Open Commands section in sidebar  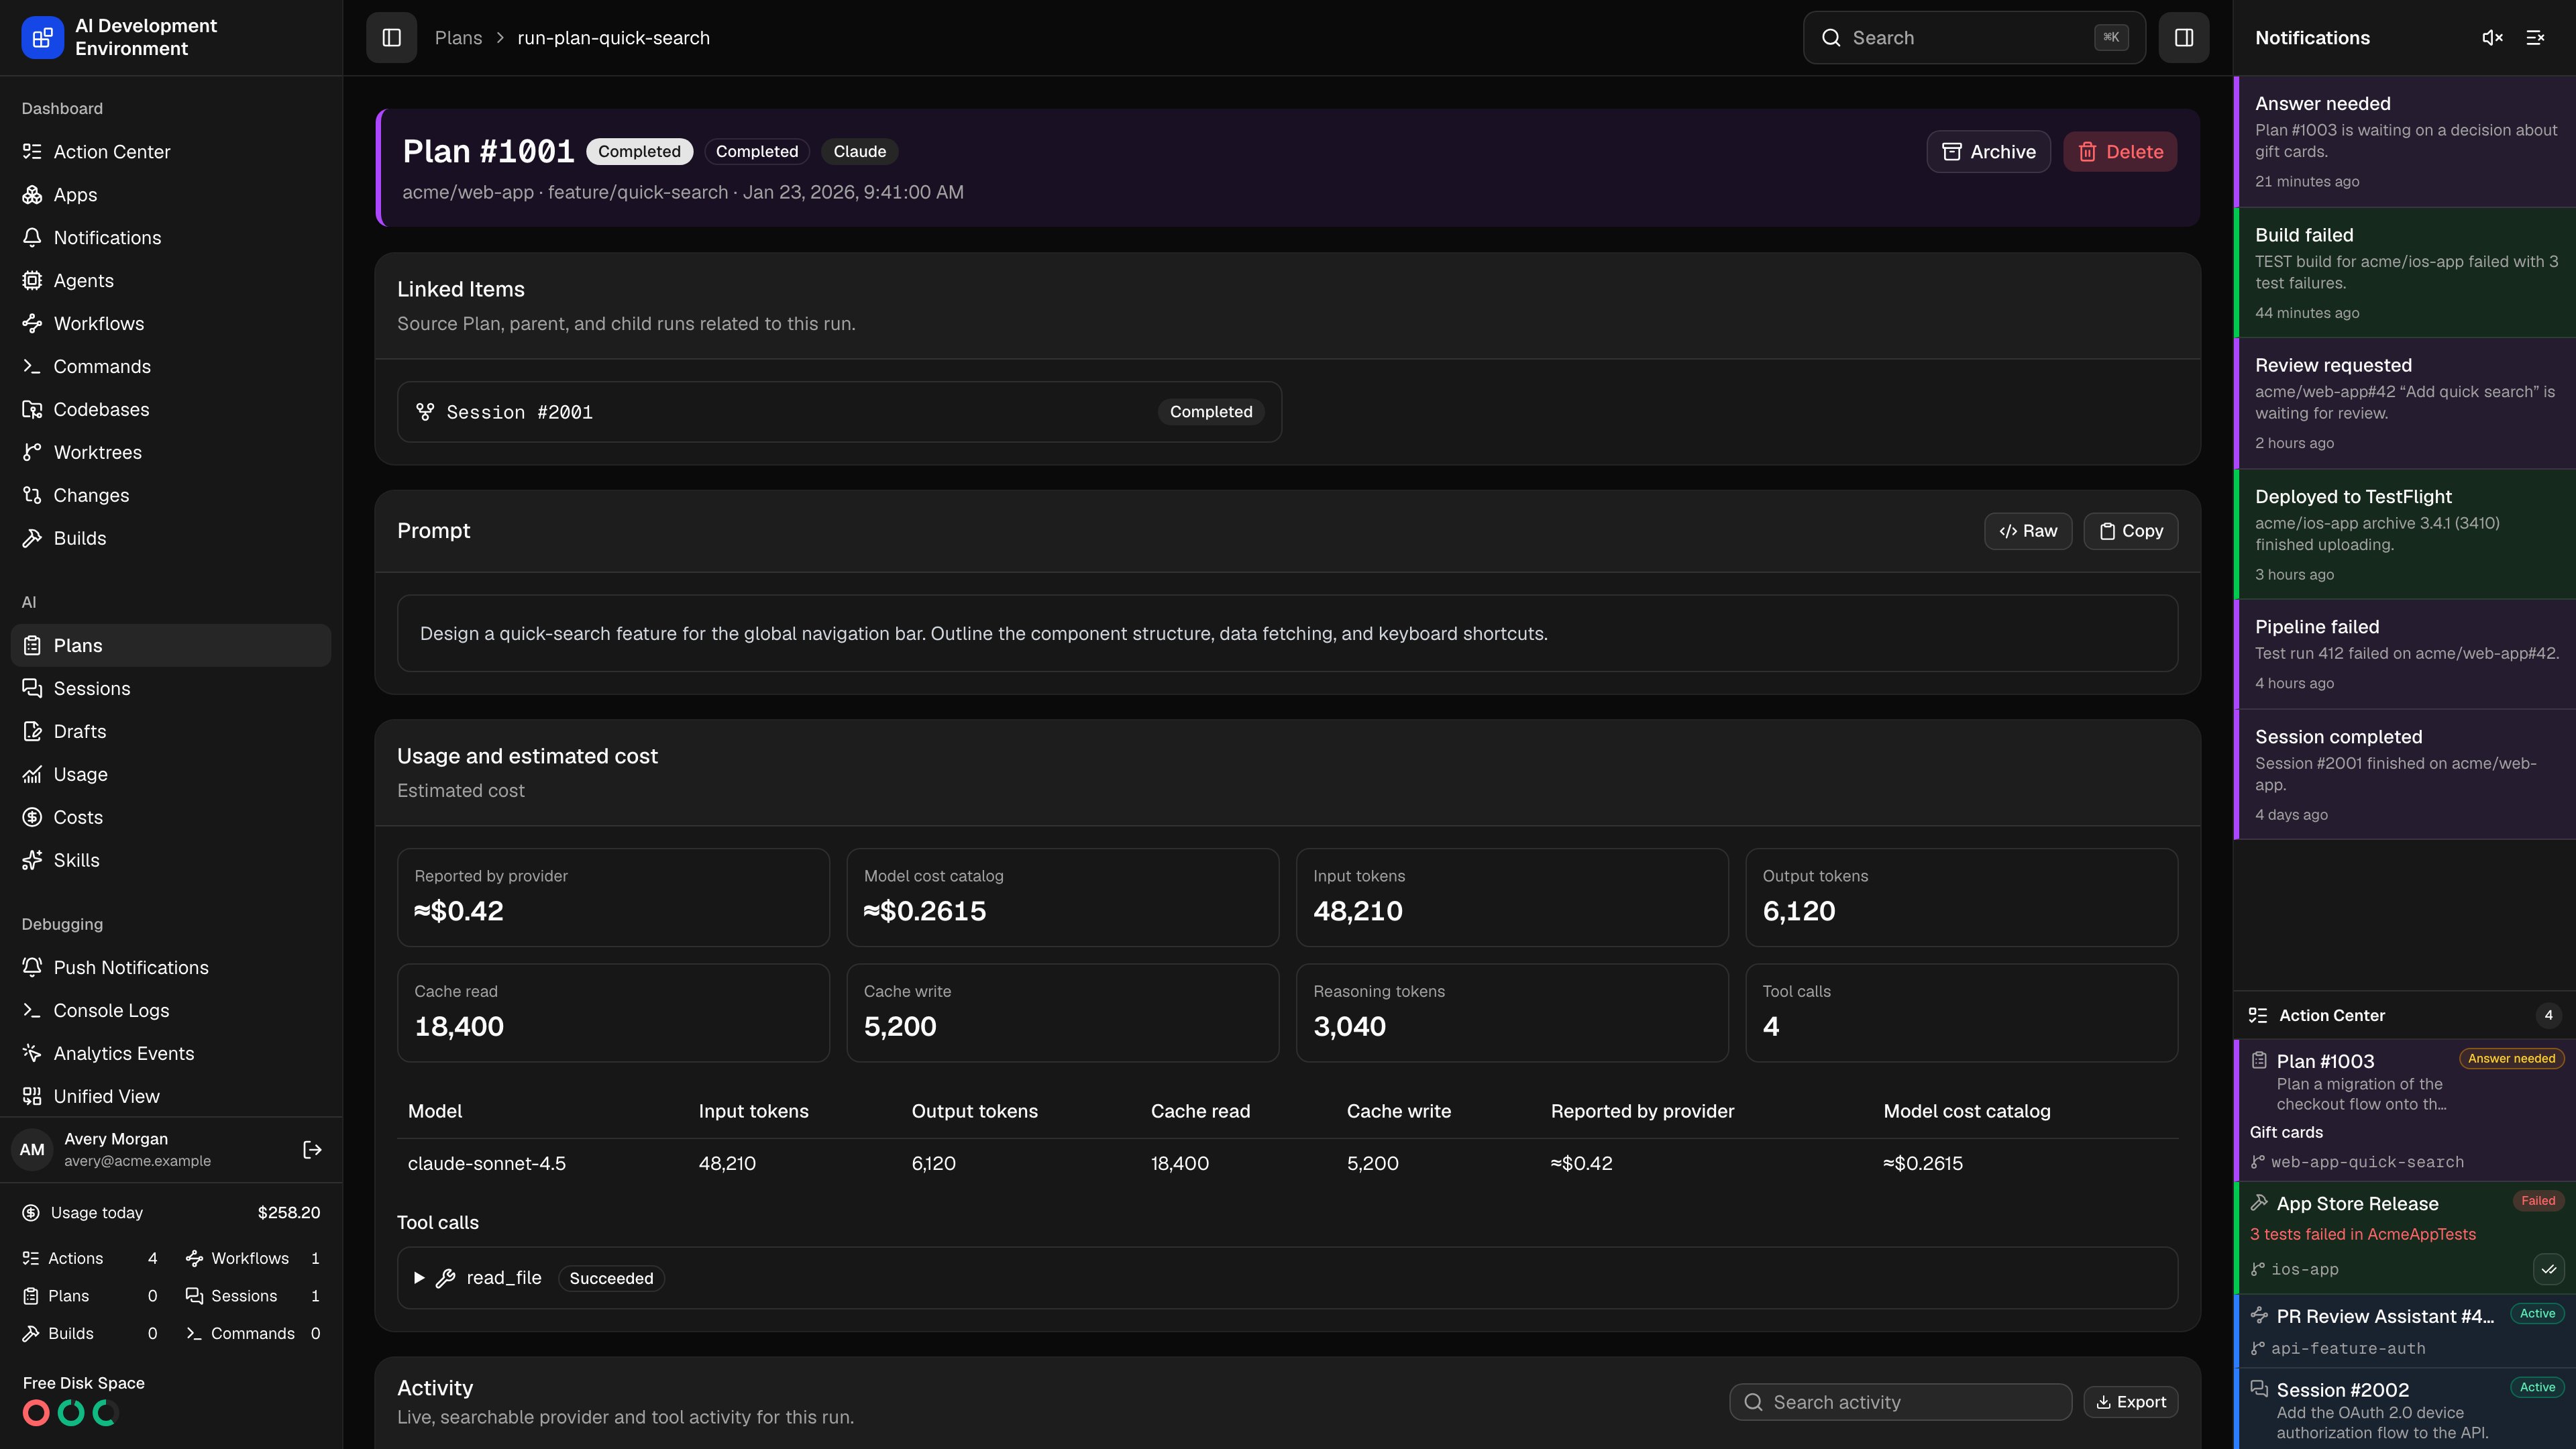pyautogui.click(x=171, y=367)
